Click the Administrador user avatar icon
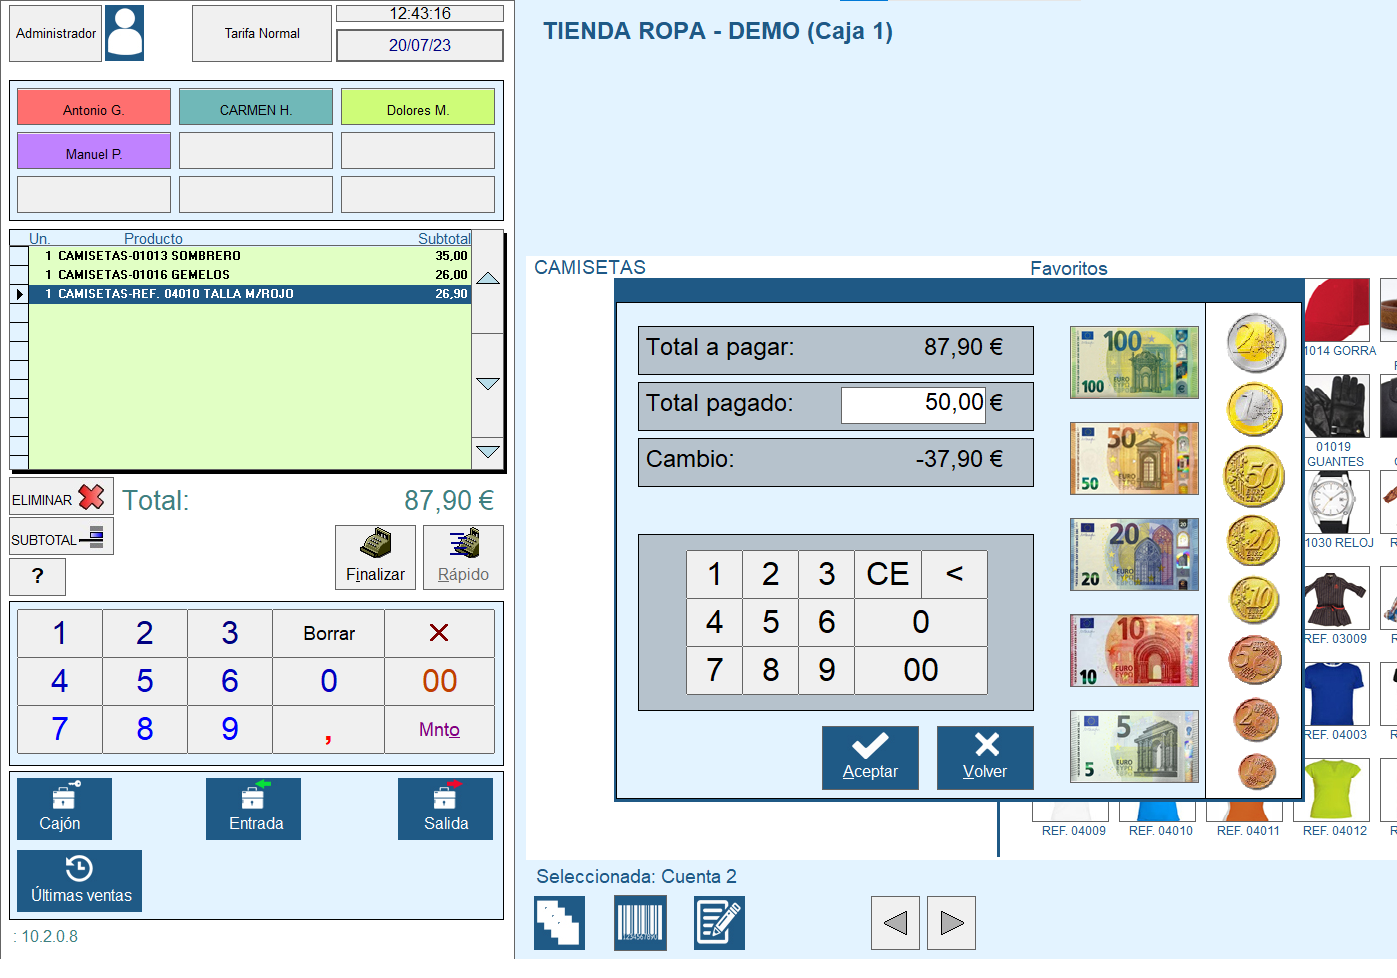 coord(125,33)
